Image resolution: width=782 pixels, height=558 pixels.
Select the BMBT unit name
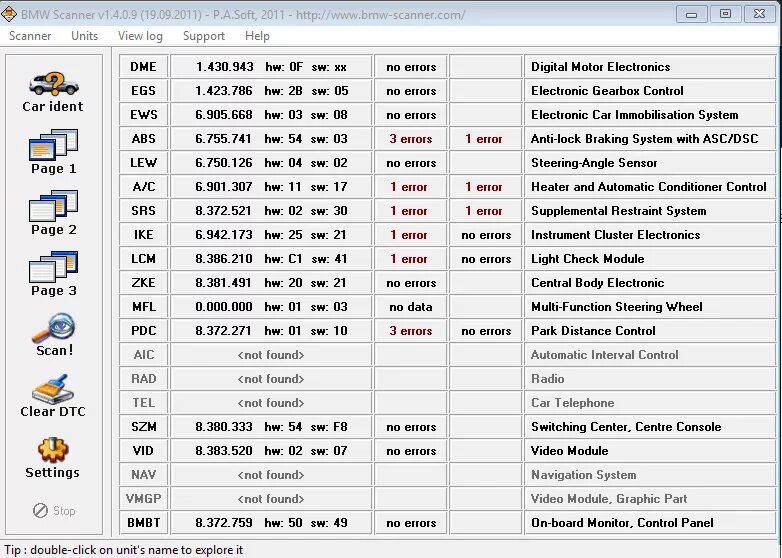tap(144, 523)
